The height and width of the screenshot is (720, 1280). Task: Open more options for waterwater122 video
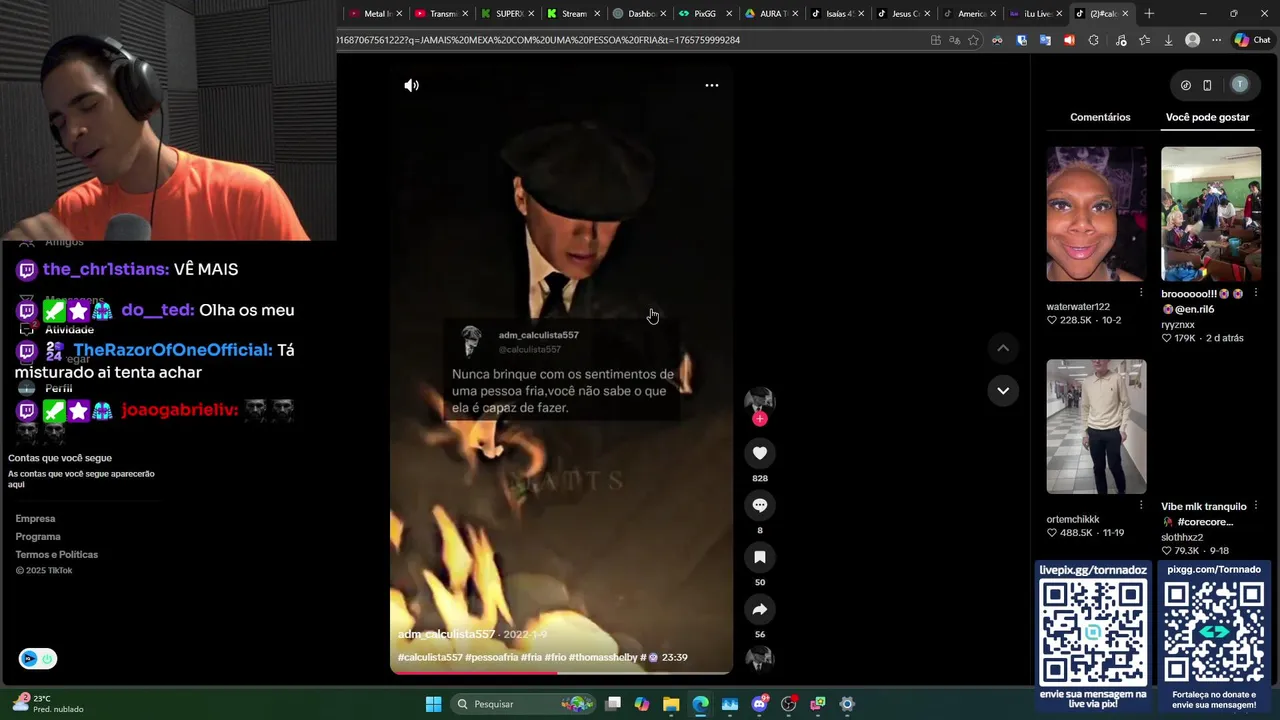coord(1141,292)
